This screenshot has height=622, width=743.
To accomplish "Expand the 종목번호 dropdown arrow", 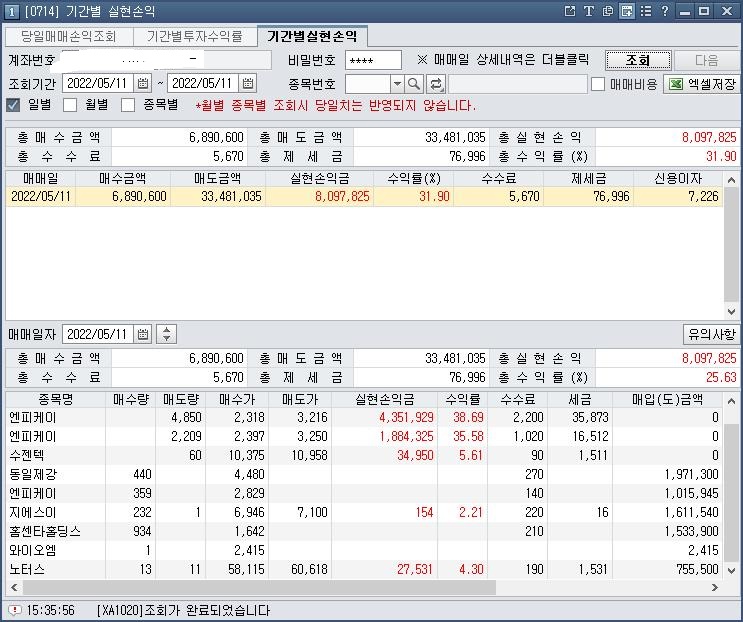I will [397, 84].
